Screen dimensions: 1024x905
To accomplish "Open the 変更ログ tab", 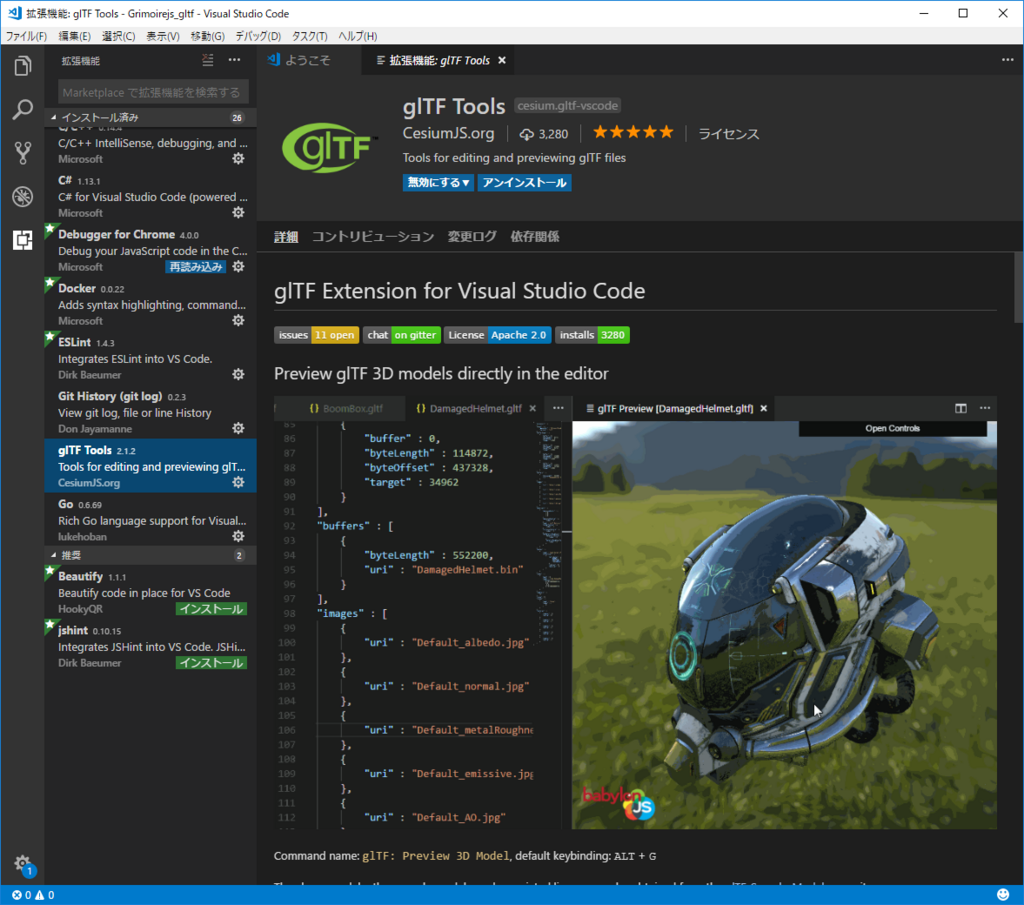I will [x=472, y=237].
